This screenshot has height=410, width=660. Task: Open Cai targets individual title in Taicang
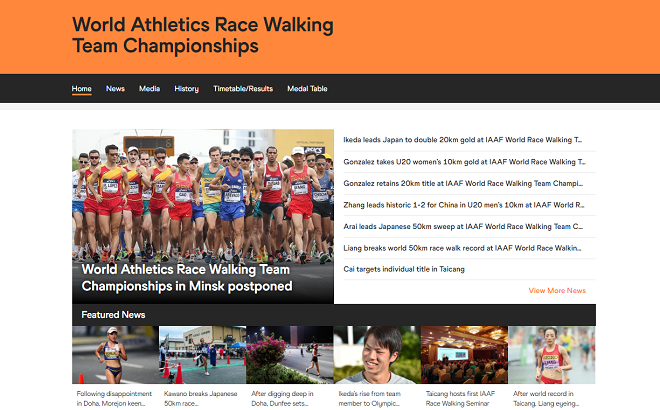404,269
